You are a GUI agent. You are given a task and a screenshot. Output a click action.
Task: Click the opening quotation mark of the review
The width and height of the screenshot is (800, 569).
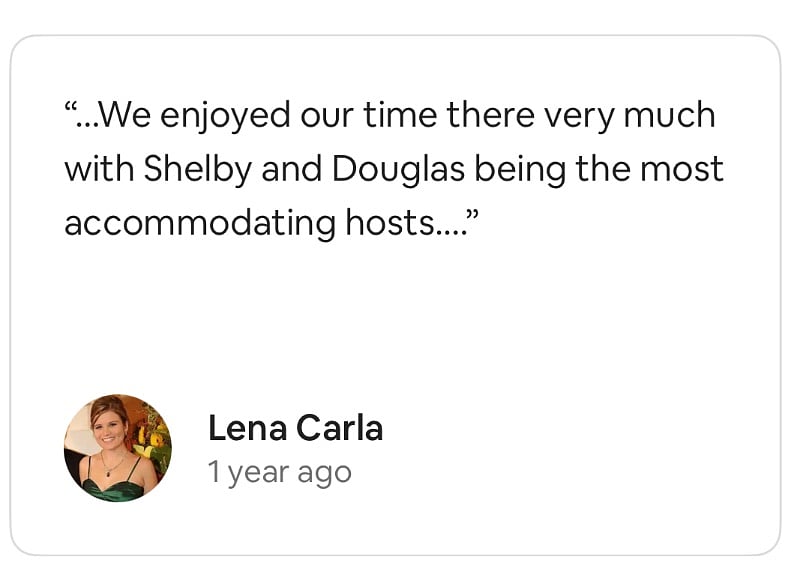pos(71,107)
